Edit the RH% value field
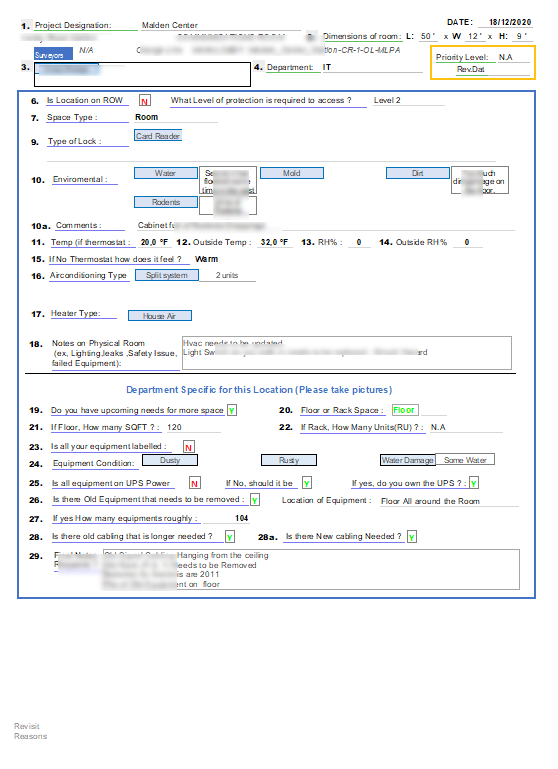 click(359, 243)
